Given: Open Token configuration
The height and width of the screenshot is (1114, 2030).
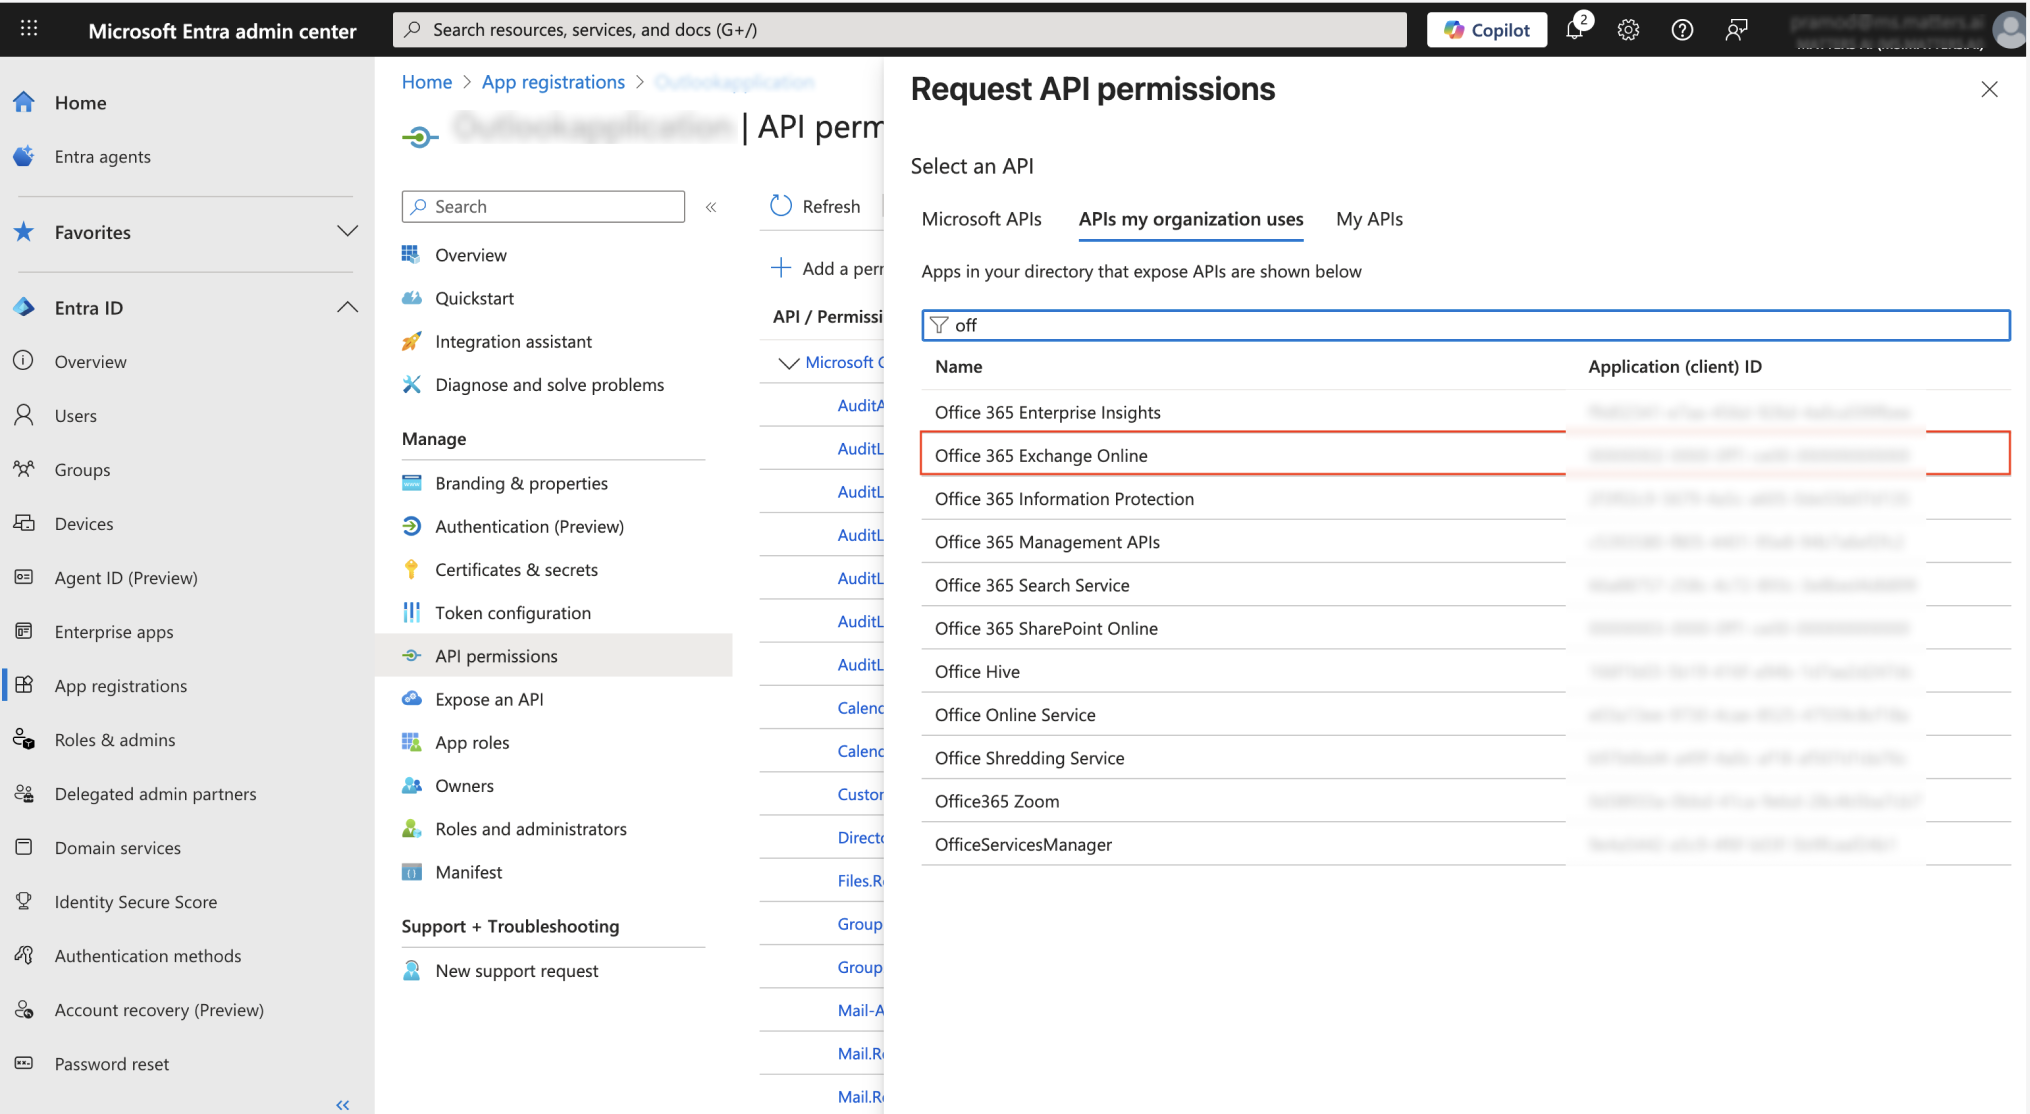Looking at the screenshot, I should (513, 613).
